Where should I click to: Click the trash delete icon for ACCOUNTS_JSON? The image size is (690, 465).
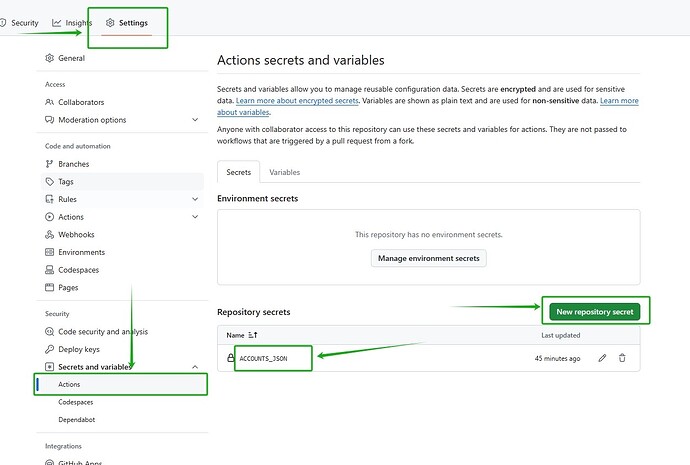[622, 357]
